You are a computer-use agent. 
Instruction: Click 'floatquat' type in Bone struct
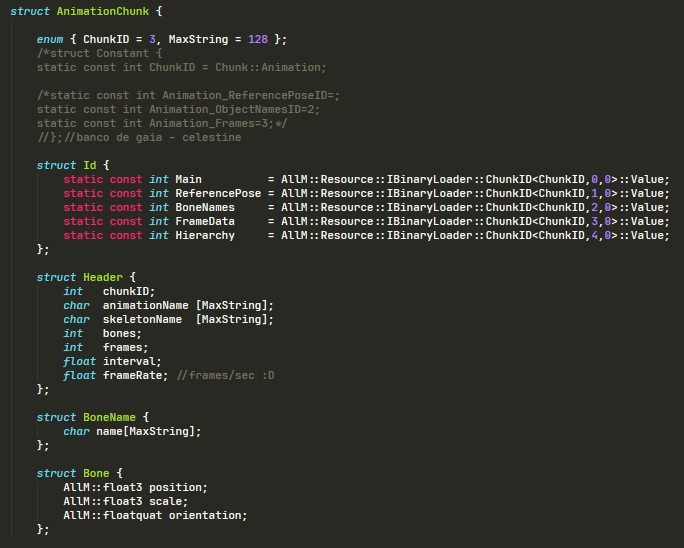click(x=133, y=514)
